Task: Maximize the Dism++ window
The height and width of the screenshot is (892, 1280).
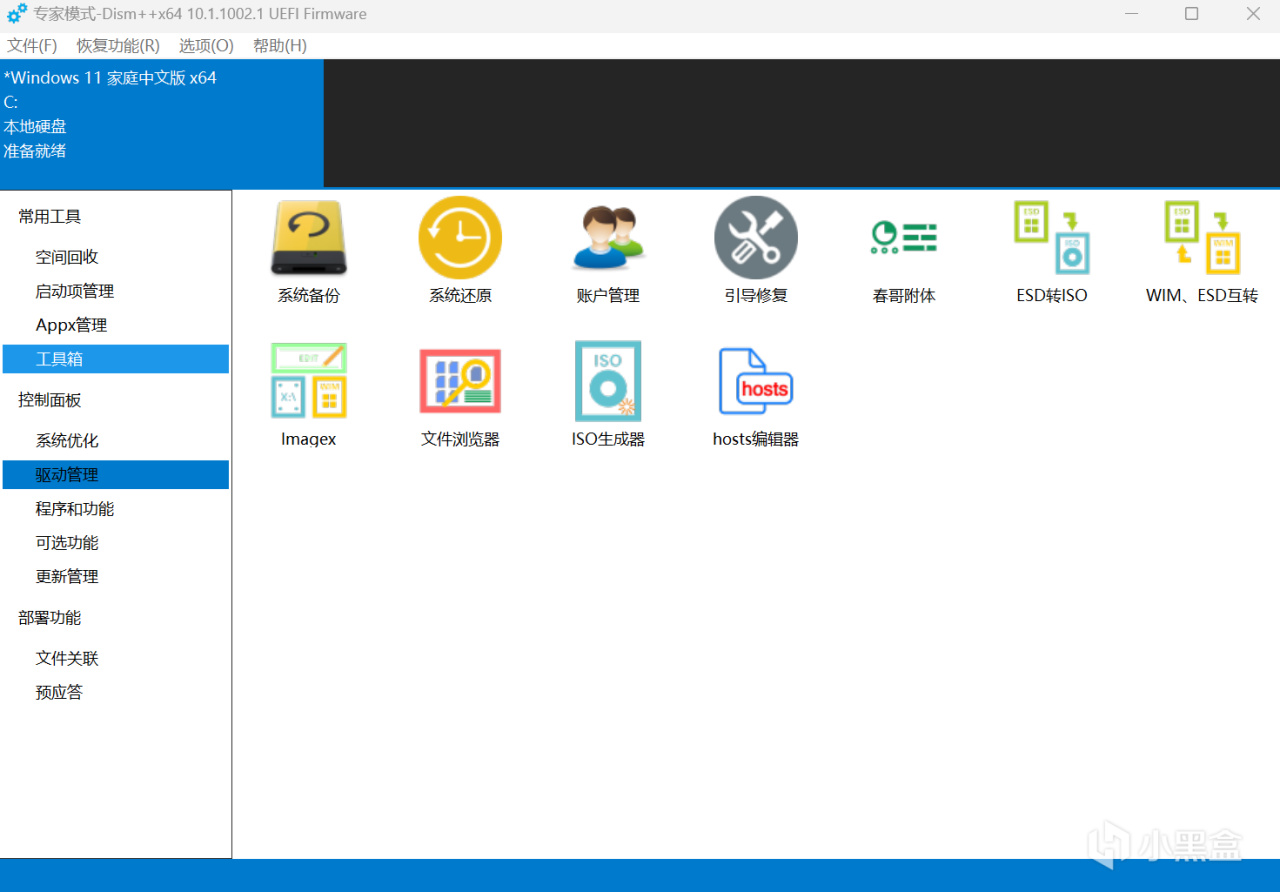Action: click(1191, 14)
